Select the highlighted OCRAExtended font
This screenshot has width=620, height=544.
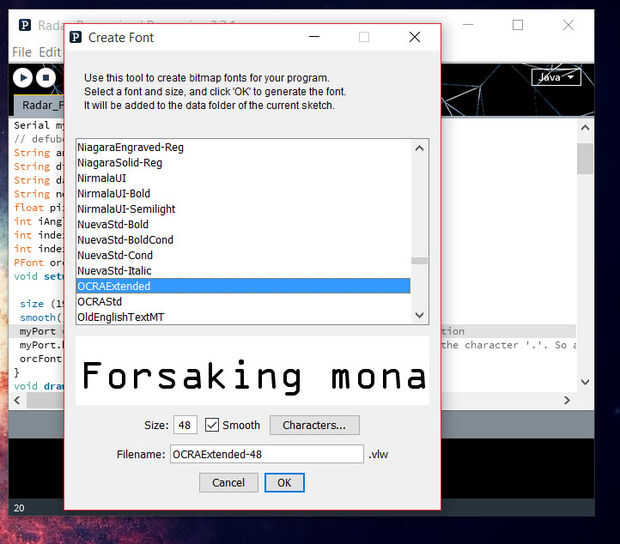243,286
